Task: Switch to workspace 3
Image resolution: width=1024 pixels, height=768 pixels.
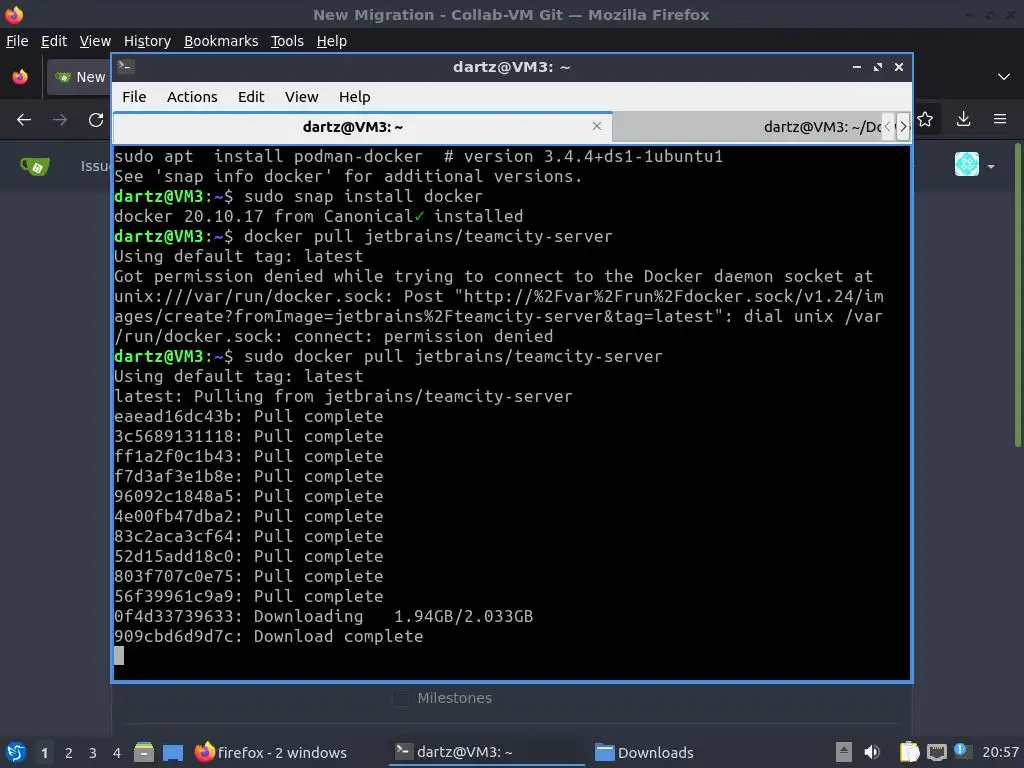Action: (93, 753)
